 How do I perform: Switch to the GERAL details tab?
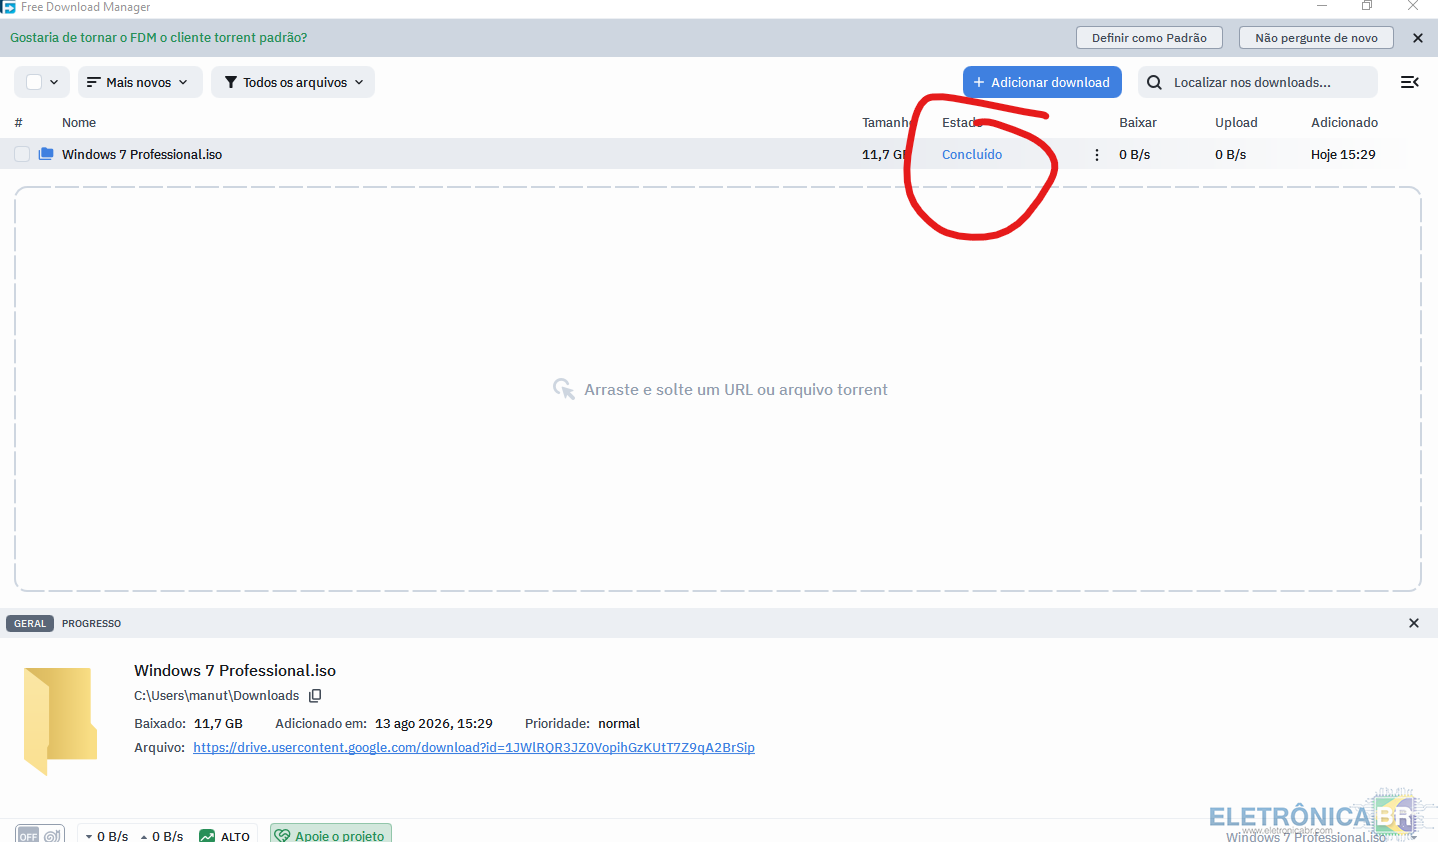(30, 623)
